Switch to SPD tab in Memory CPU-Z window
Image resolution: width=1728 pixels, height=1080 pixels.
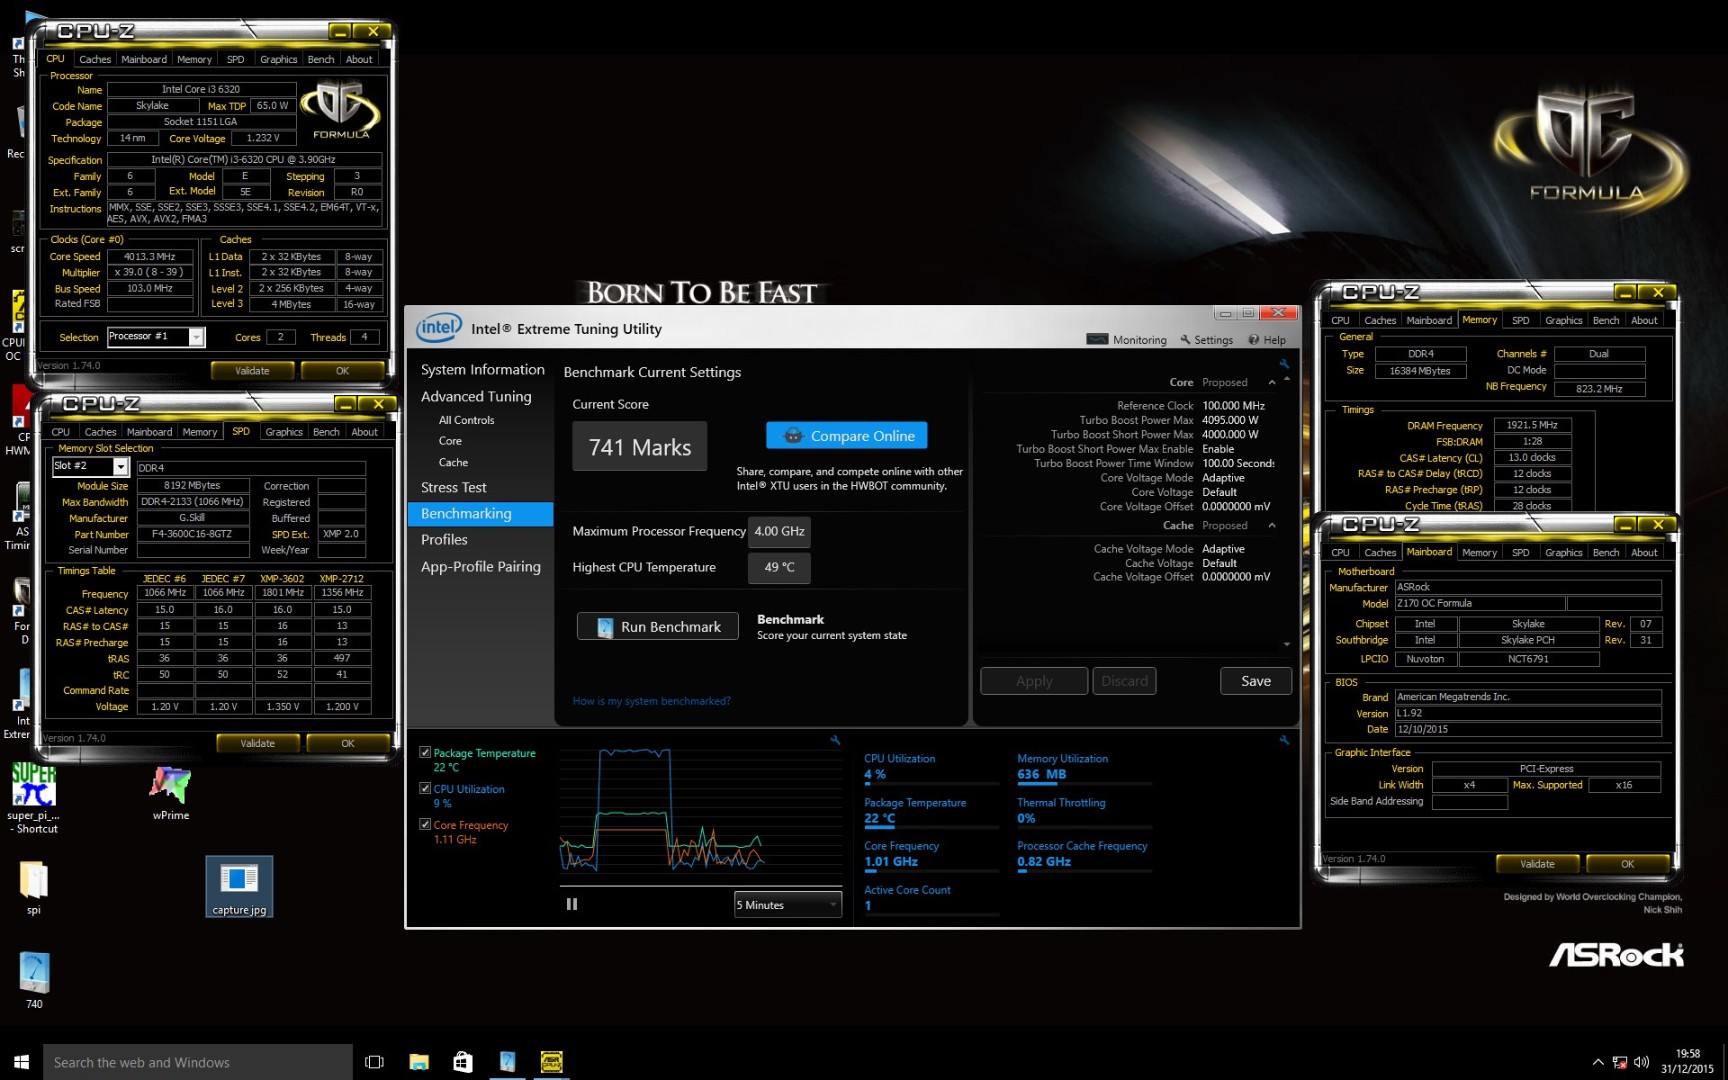point(1520,320)
